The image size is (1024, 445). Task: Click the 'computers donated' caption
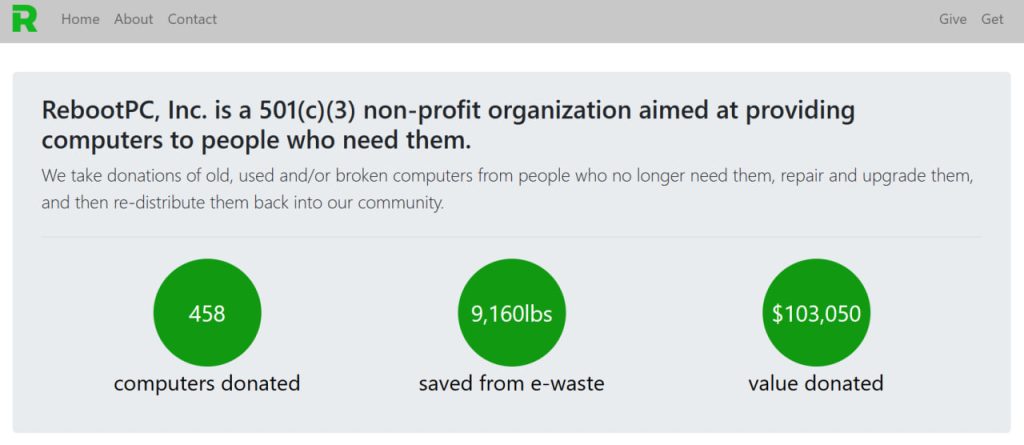(x=207, y=383)
